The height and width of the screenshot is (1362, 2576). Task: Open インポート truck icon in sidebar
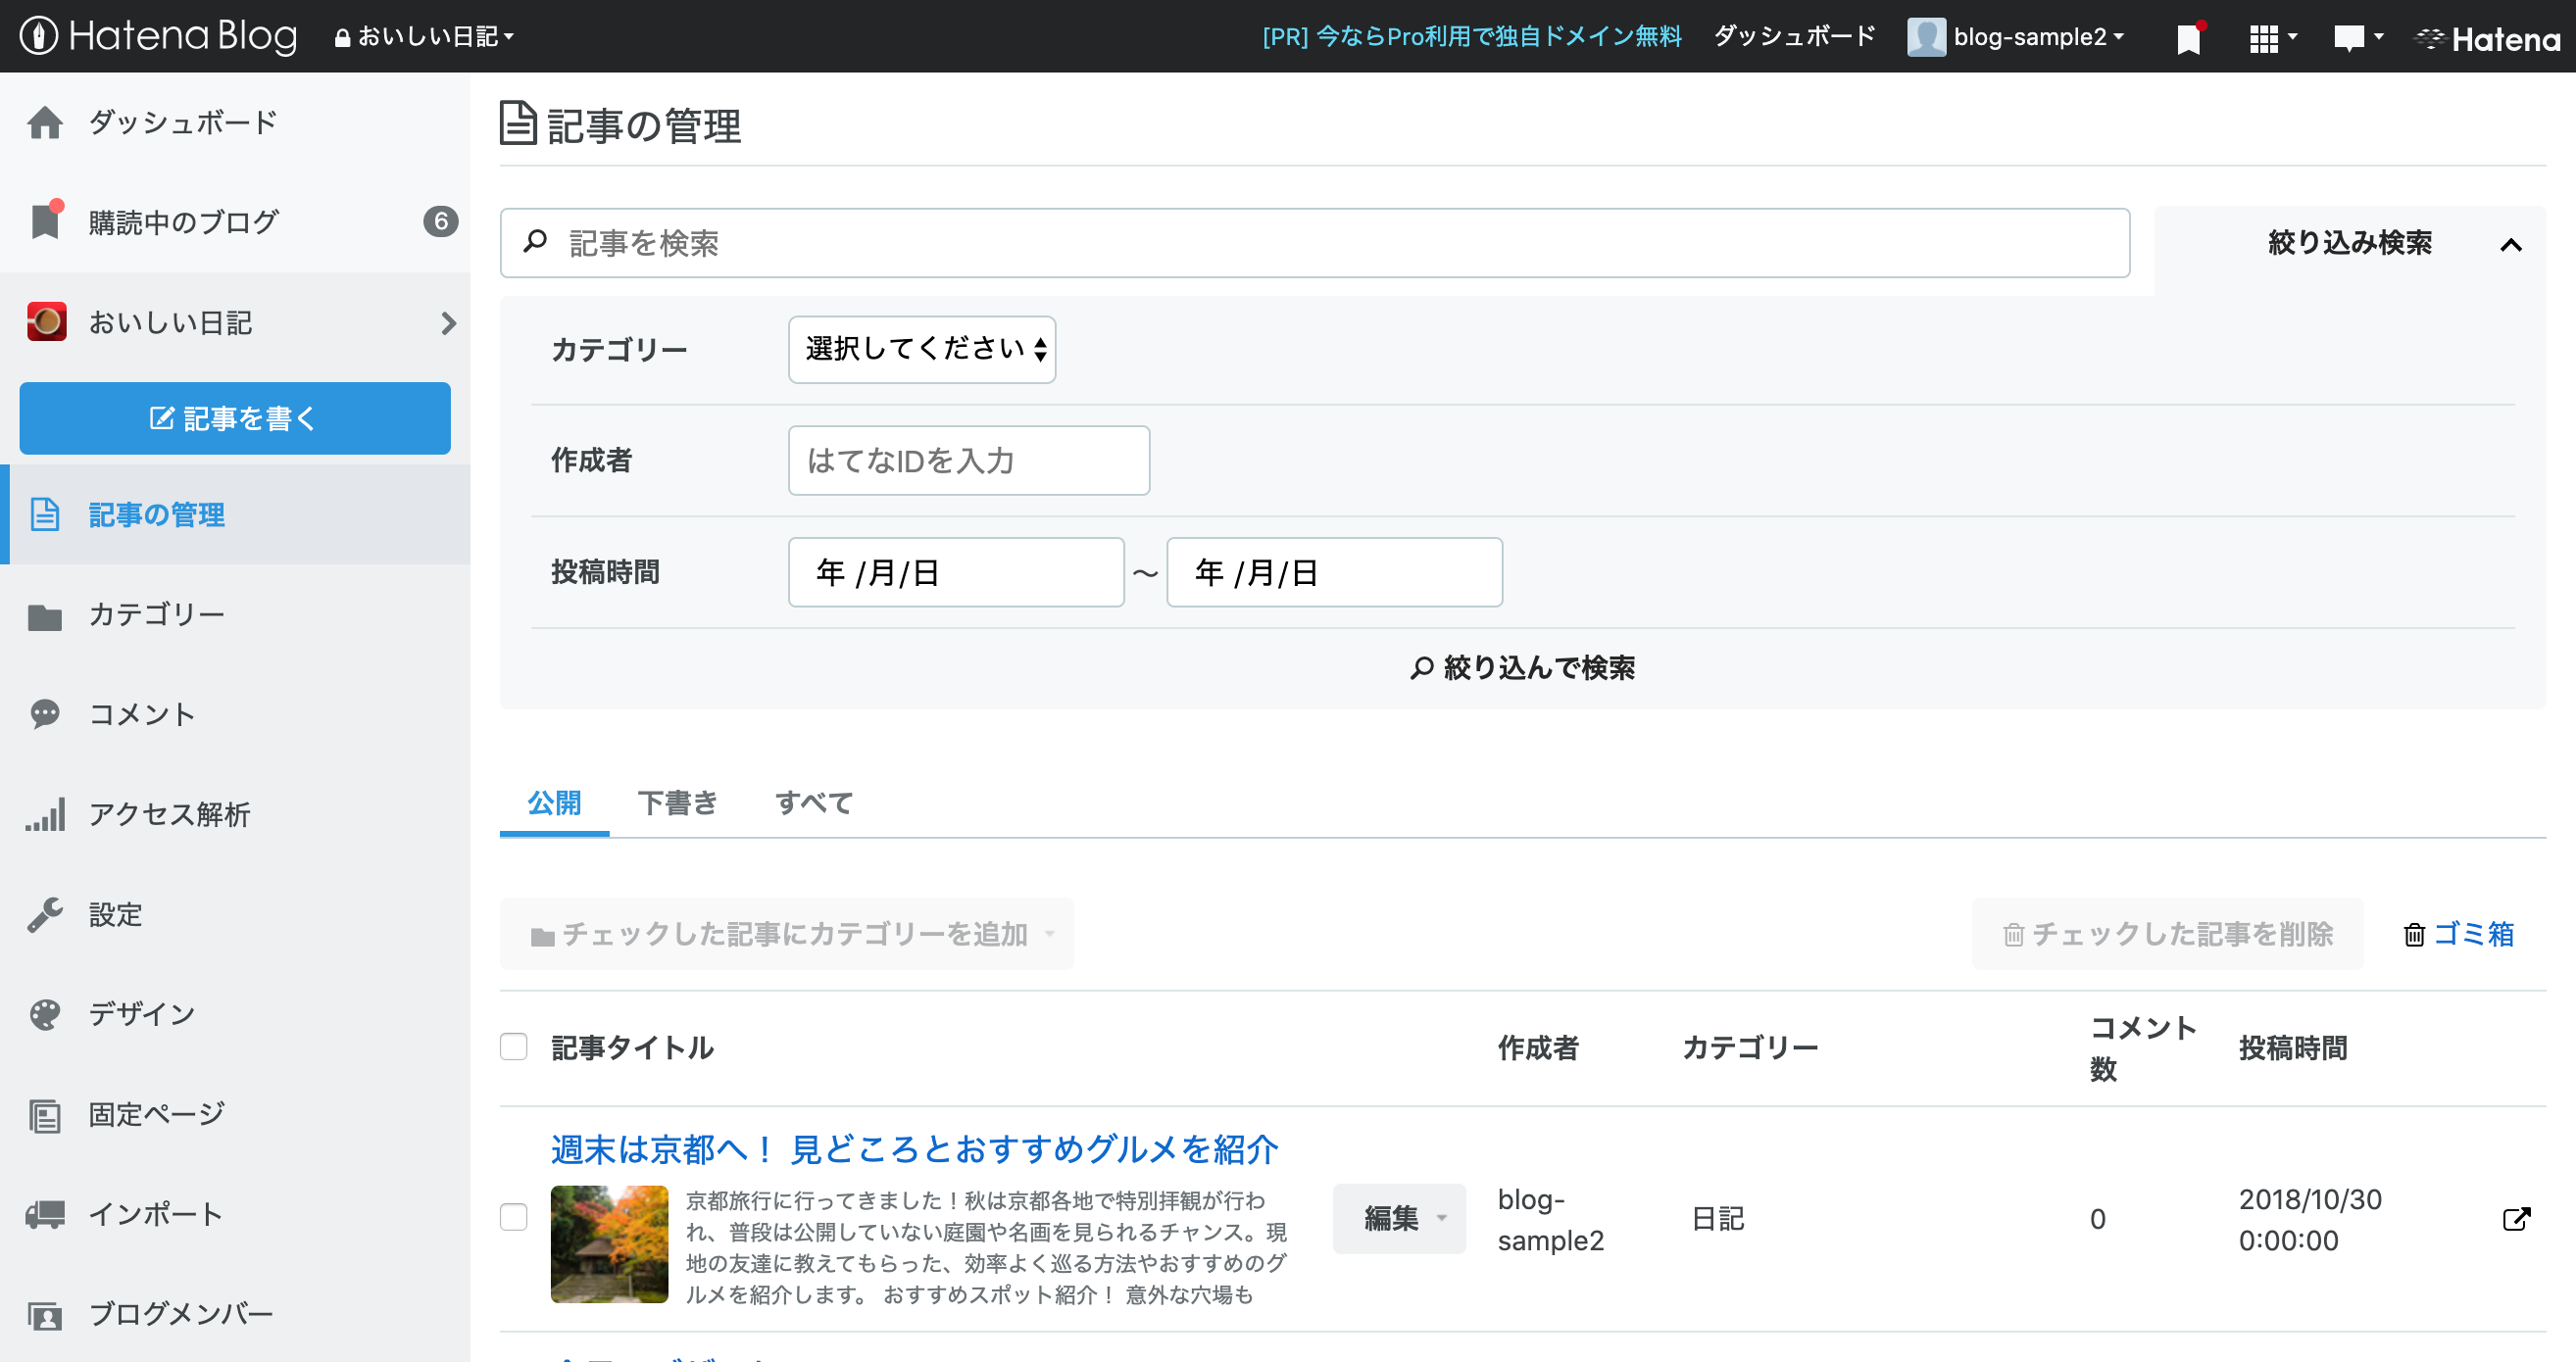click(45, 1213)
